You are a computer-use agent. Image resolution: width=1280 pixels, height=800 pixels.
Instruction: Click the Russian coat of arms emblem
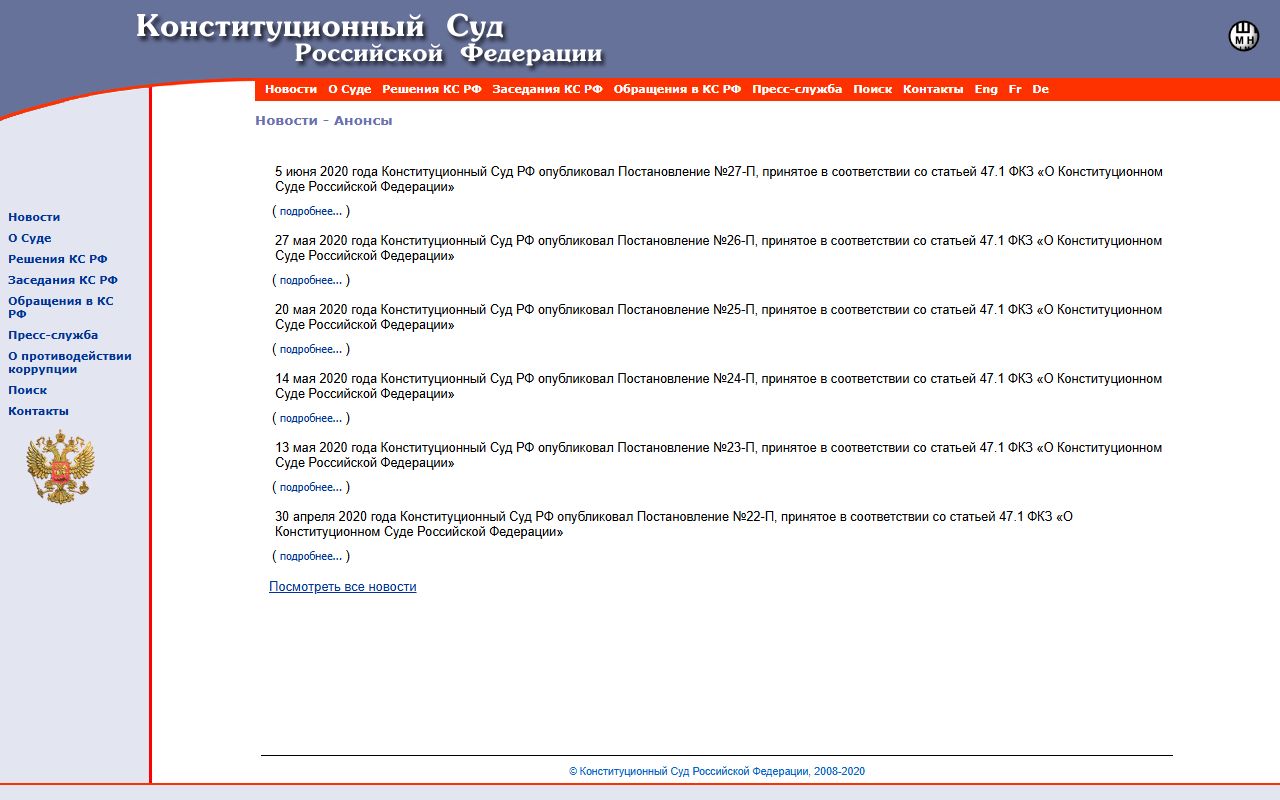pos(60,467)
